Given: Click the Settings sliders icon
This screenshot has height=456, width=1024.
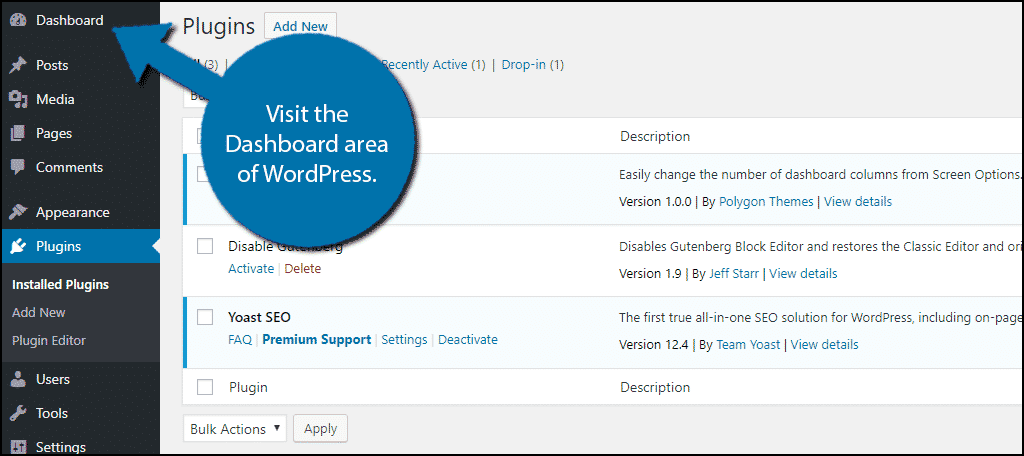Looking at the screenshot, I should click(18, 447).
